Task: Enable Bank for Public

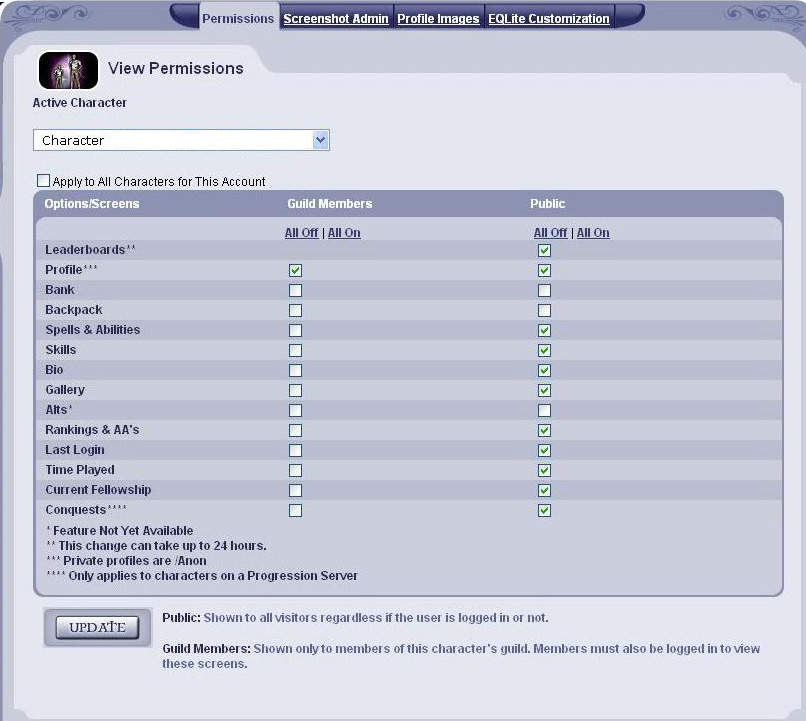Action: point(544,290)
